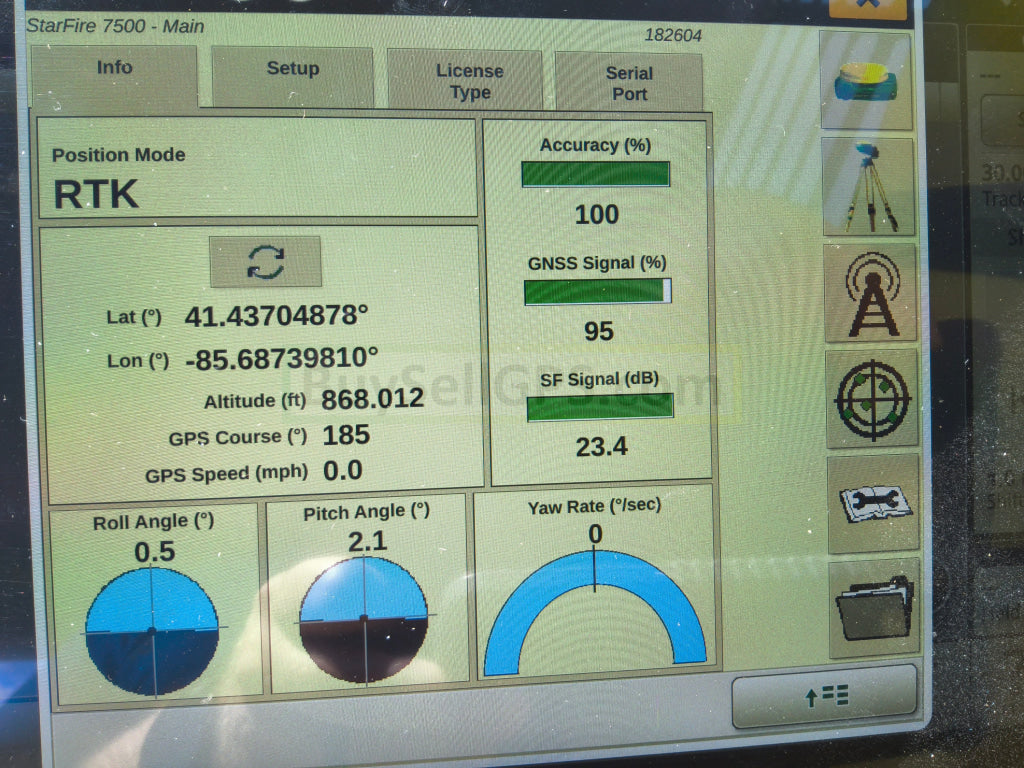This screenshot has height=768, width=1024.
Task: Go to the Serial Port tab
Action: 629,83
